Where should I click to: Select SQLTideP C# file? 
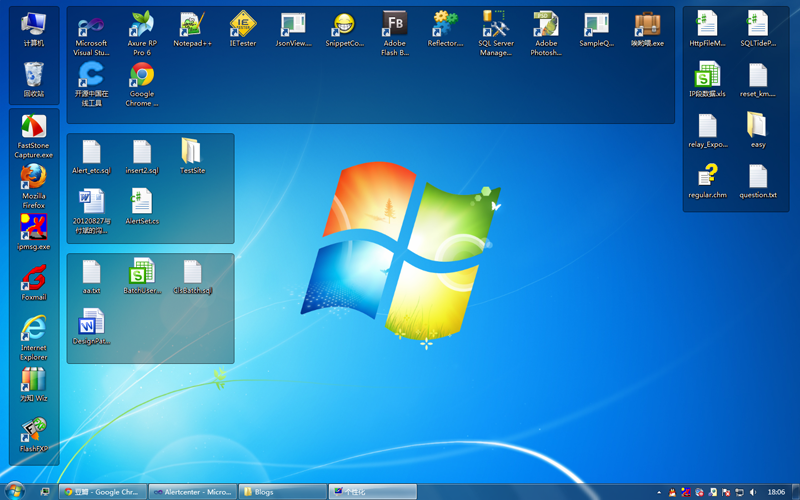point(758,30)
